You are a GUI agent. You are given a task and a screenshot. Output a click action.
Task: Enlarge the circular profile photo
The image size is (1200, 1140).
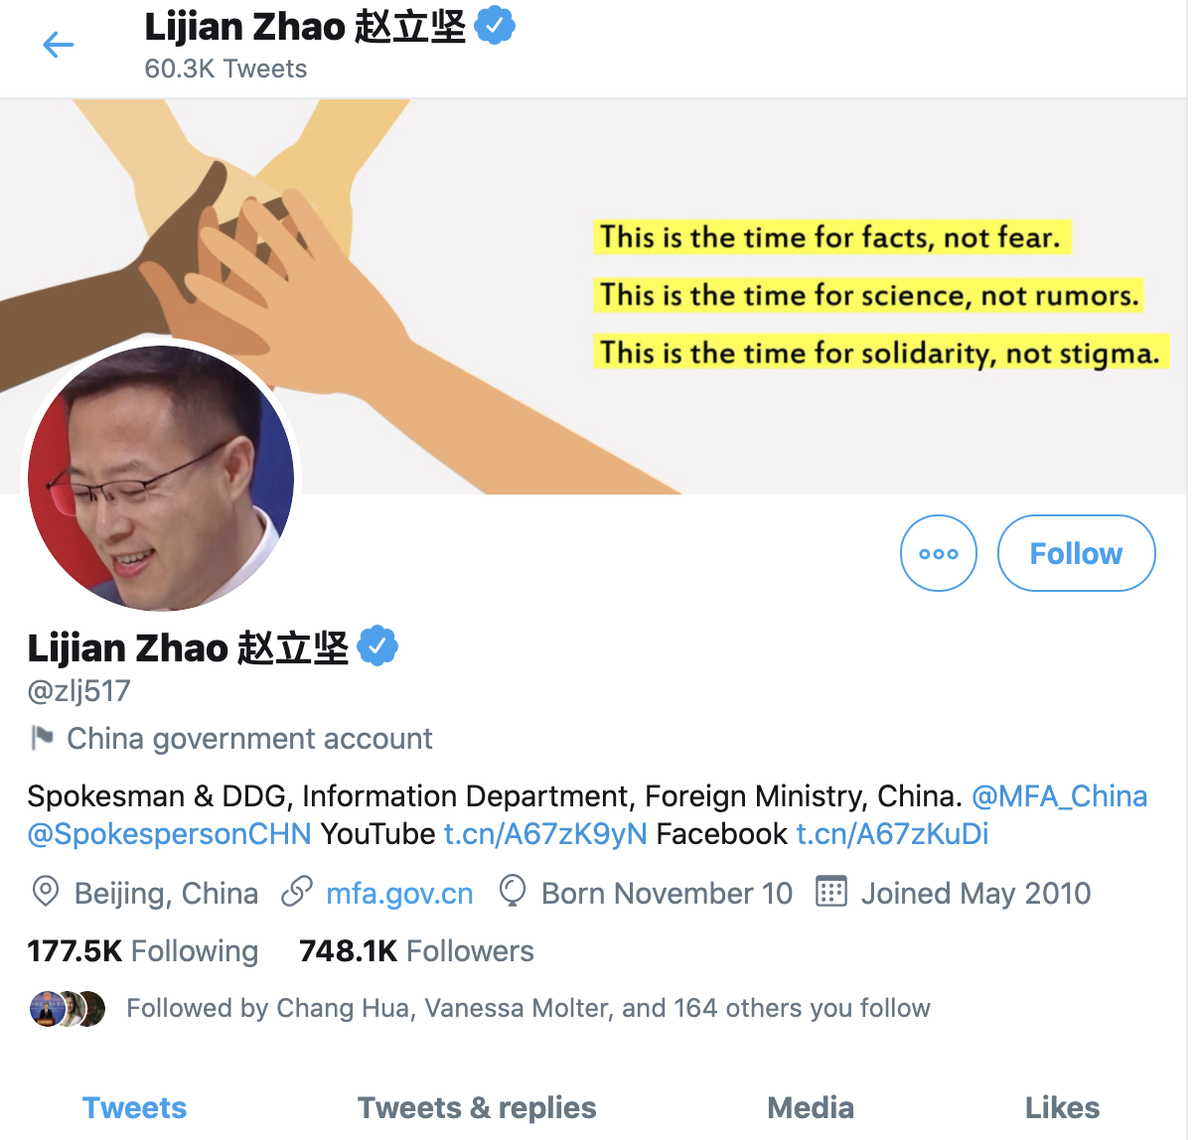click(x=161, y=478)
